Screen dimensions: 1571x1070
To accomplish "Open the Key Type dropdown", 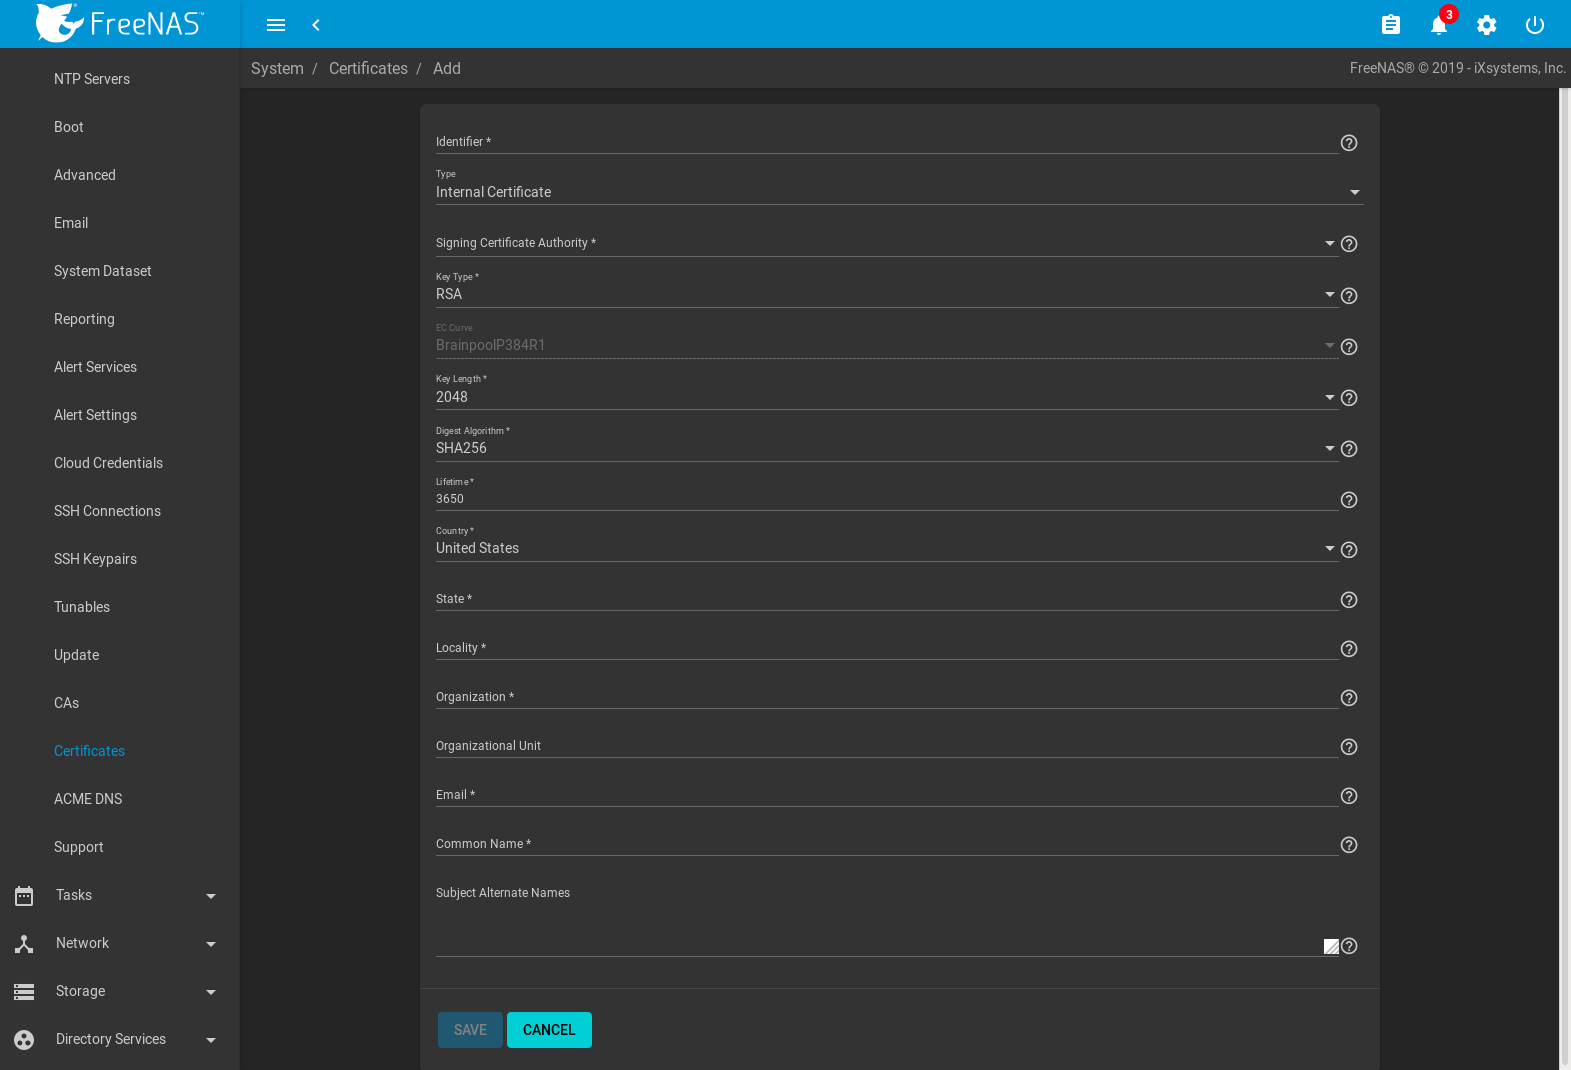I will click(886, 295).
